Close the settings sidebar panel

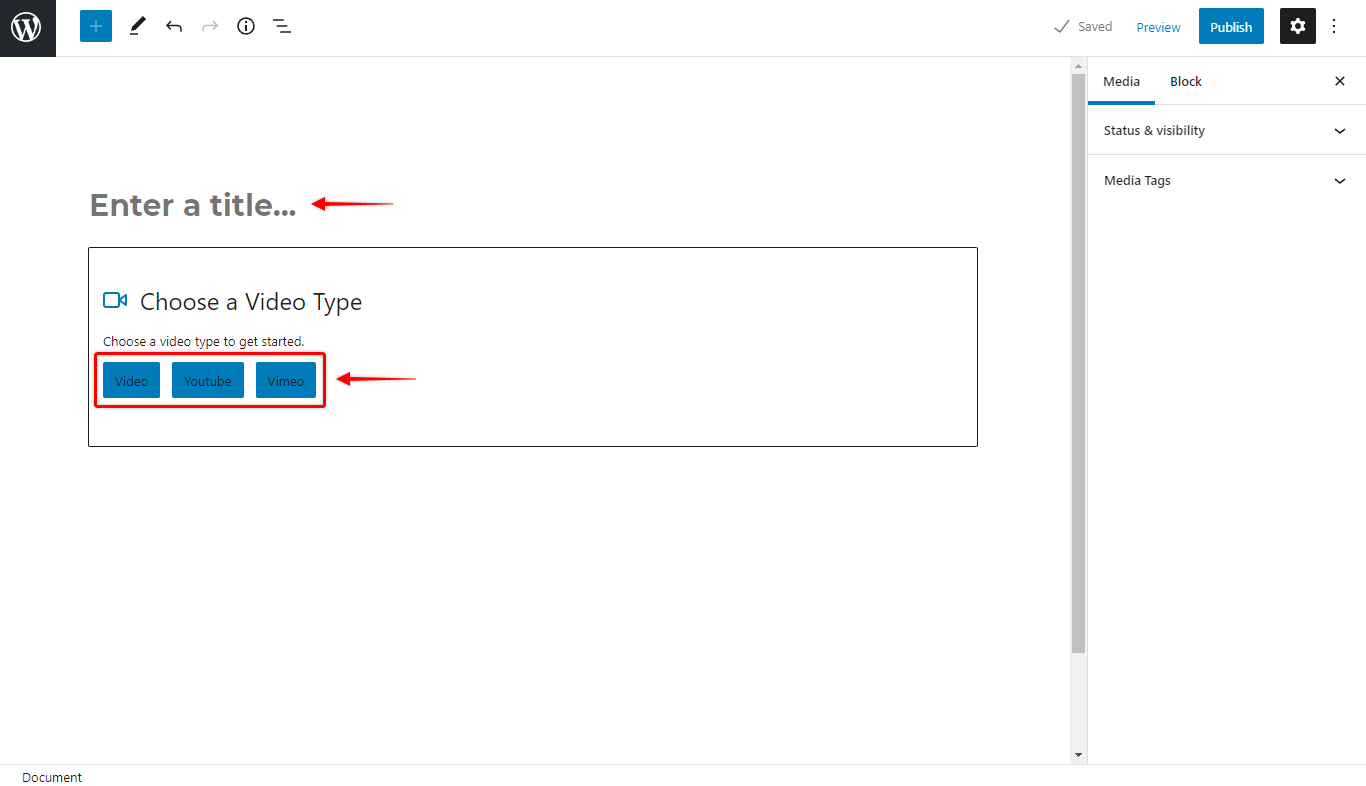(1340, 81)
